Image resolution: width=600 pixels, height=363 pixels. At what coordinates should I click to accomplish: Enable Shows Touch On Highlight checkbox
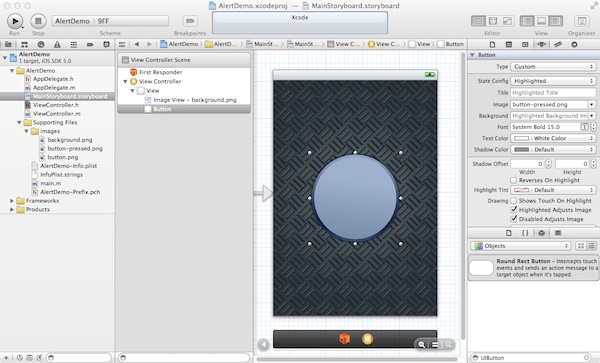(514, 200)
